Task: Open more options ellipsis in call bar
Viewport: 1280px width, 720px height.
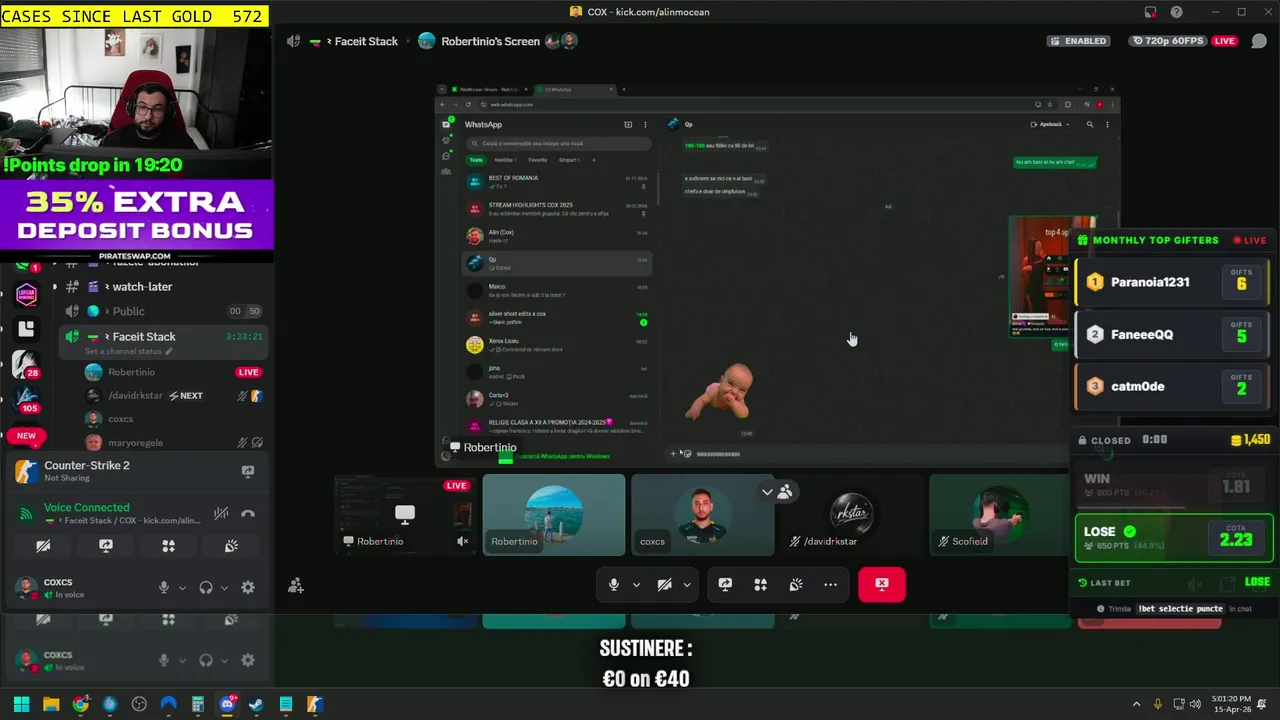Action: coord(830,585)
